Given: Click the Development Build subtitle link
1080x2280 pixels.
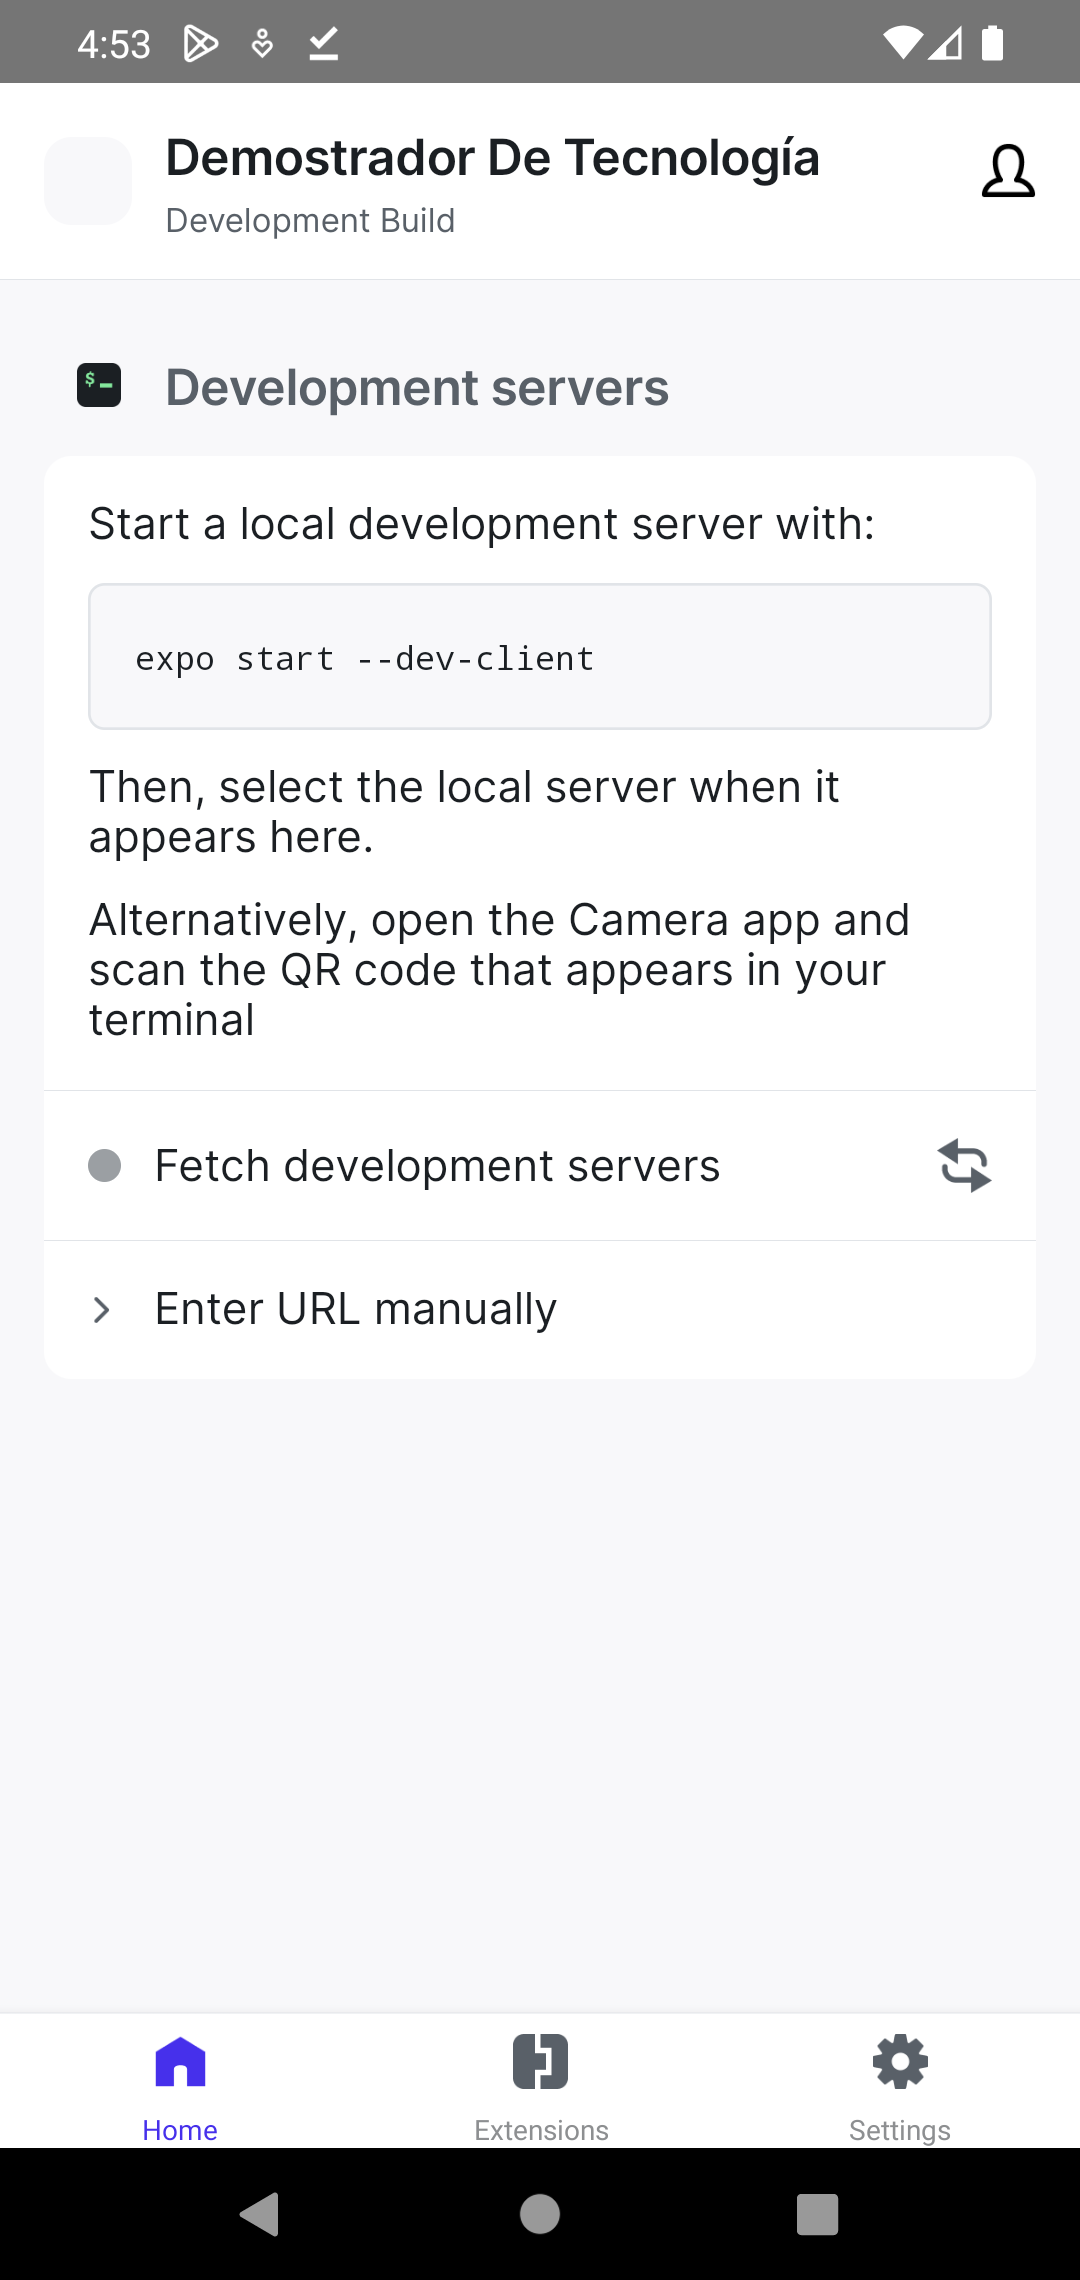Looking at the screenshot, I should (x=310, y=220).
